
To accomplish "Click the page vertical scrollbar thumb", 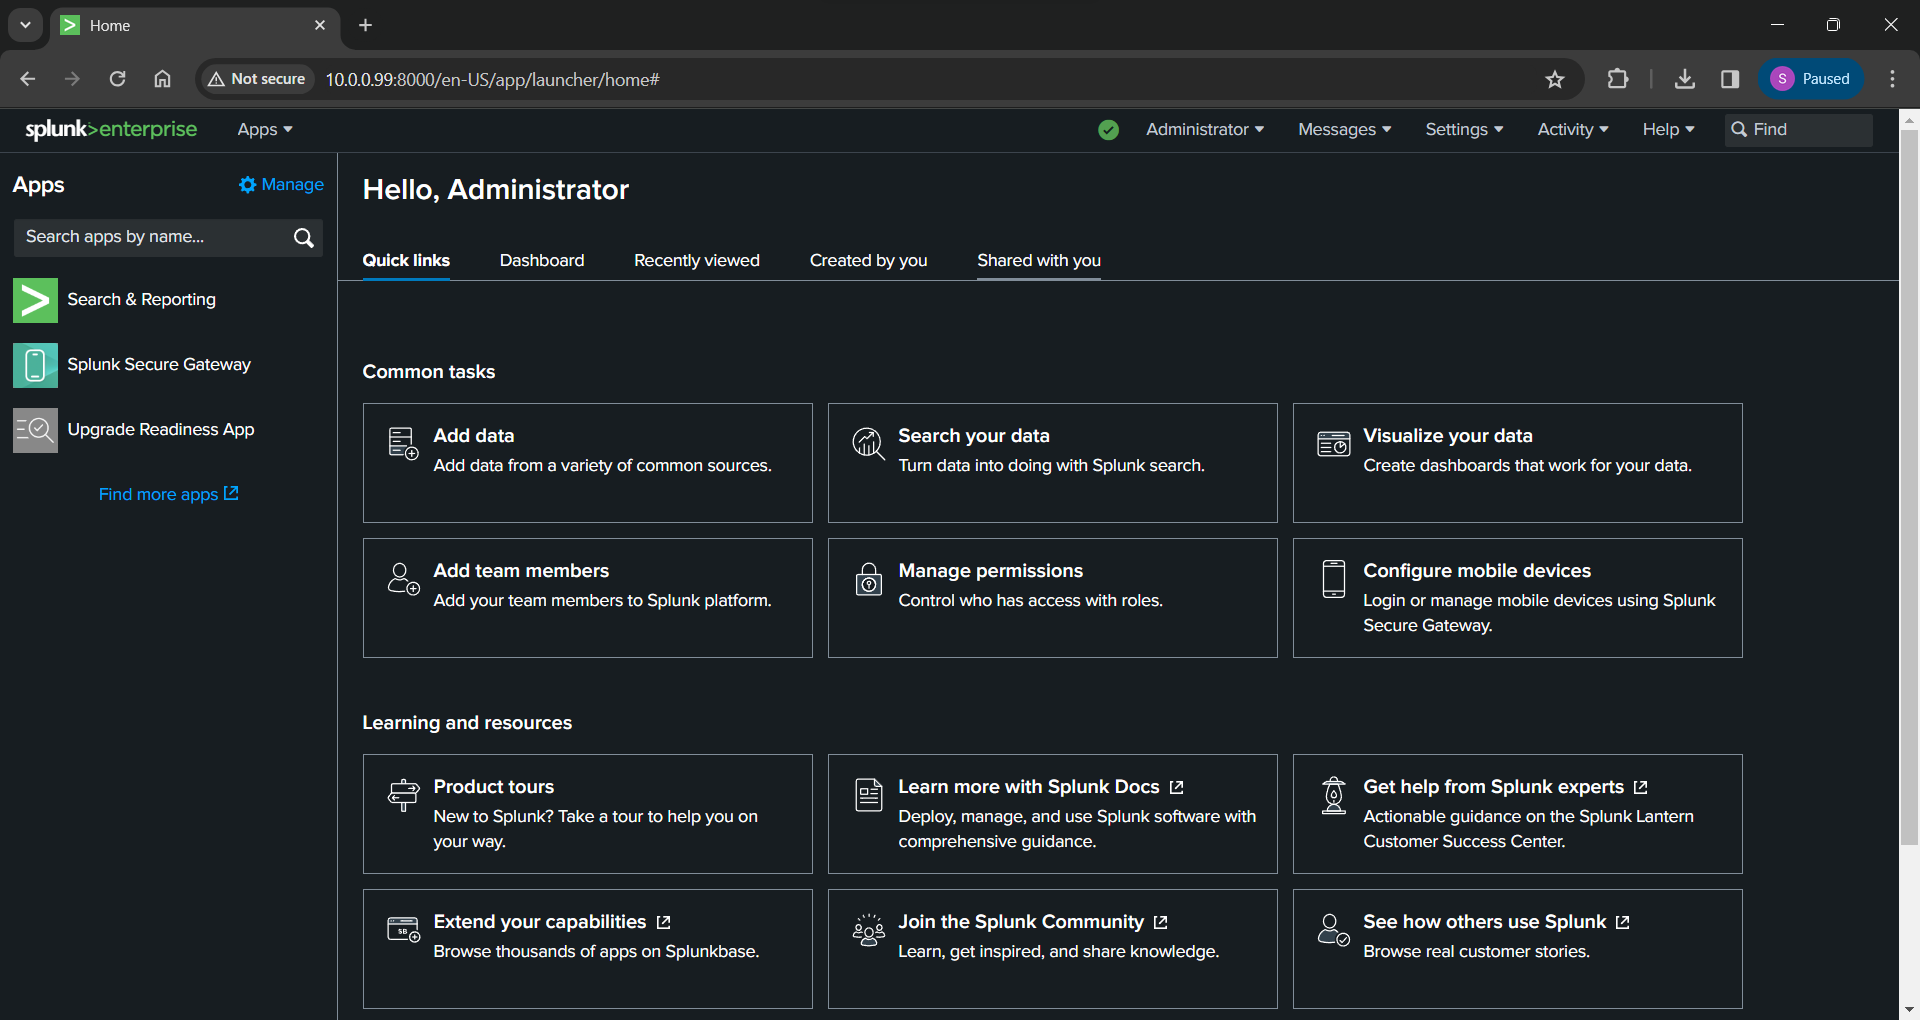I will (x=1909, y=488).
